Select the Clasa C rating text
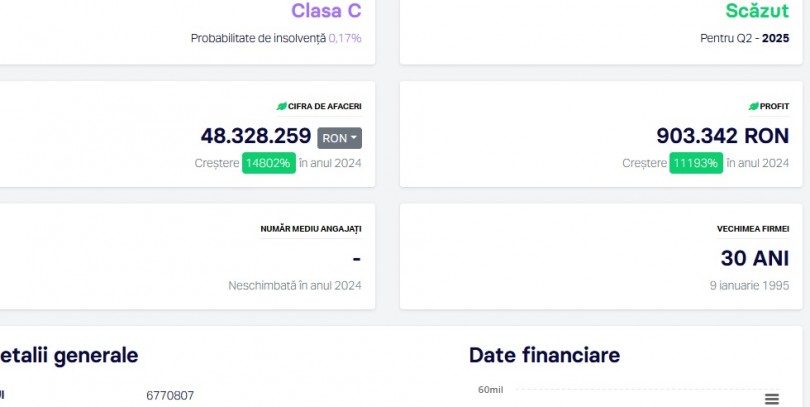 326,11
